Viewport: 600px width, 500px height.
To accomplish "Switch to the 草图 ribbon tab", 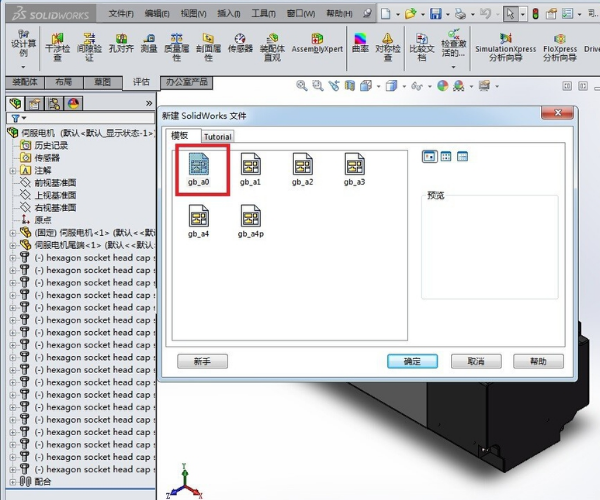I will (x=103, y=82).
